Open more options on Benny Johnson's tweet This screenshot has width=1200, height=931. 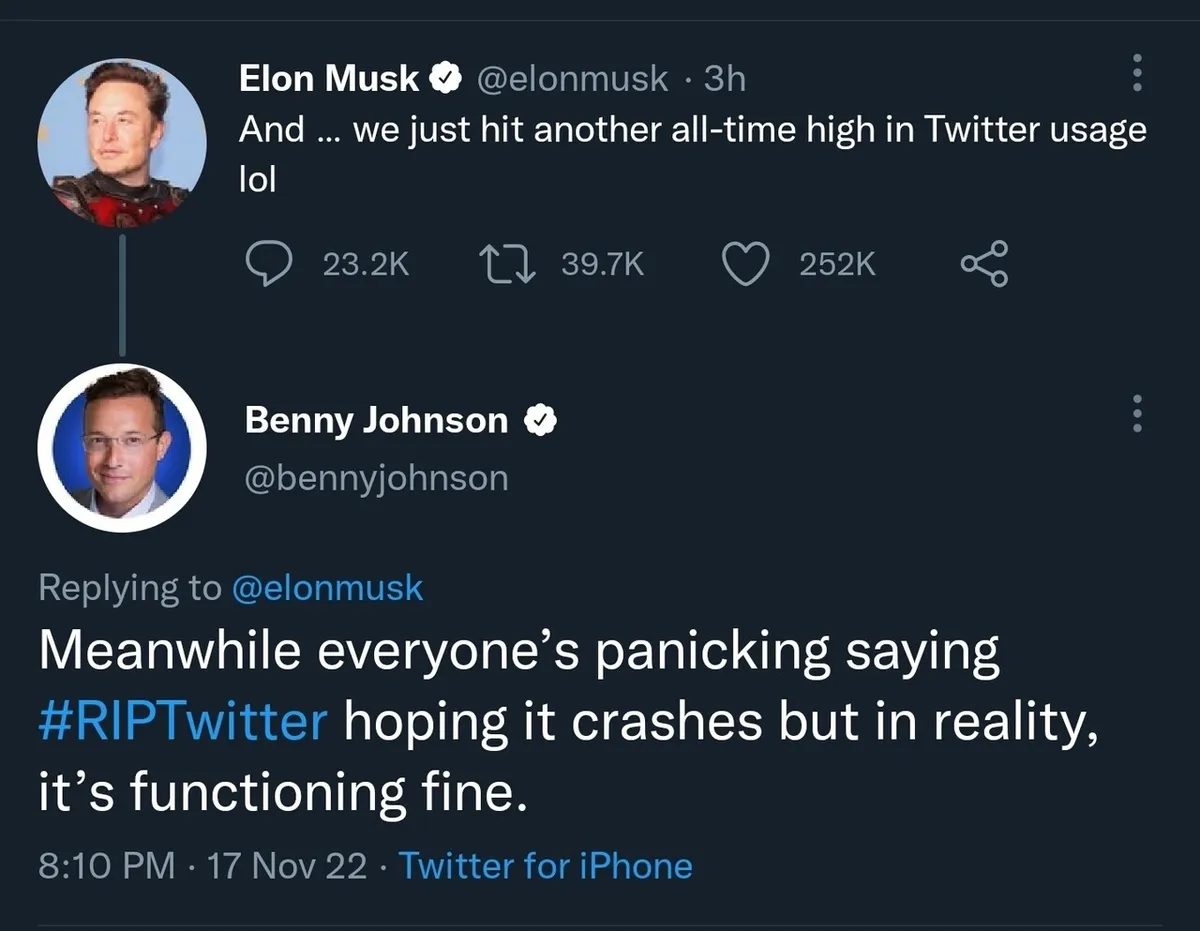(x=1135, y=413)
